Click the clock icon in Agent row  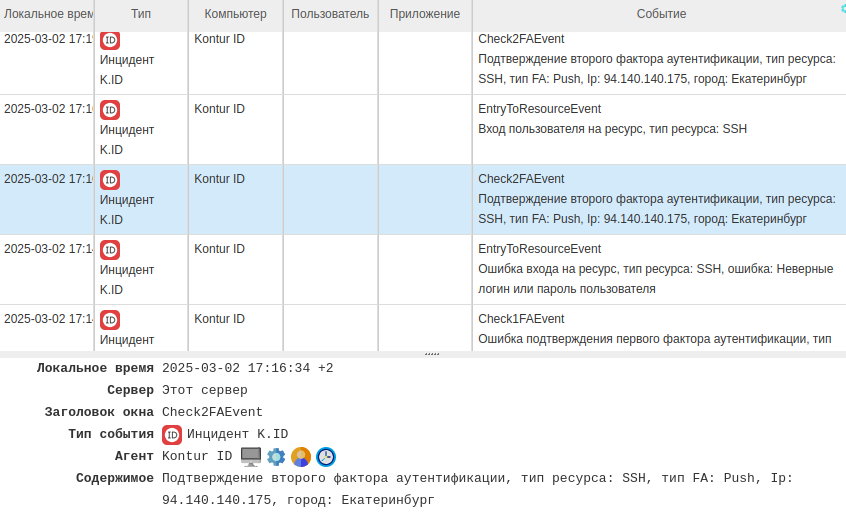[x=326, y=457]
